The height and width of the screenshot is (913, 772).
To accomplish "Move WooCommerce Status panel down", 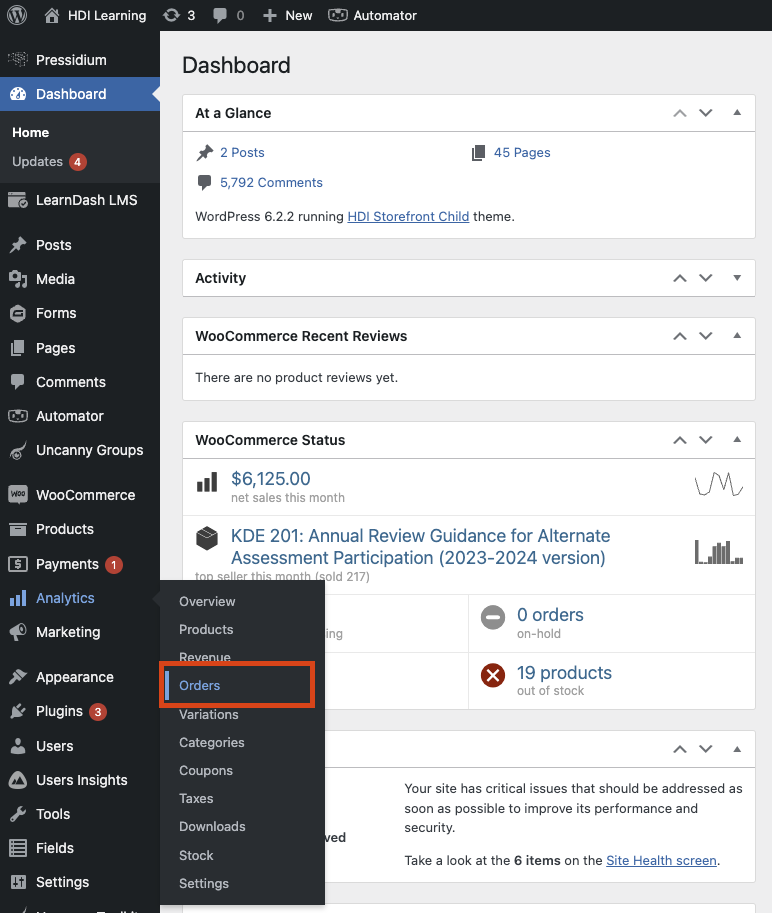I will [706, 440].
